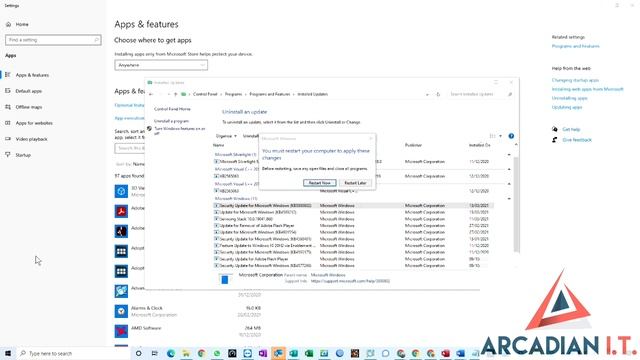
Task: Collapse the Microsoft Windows group
Action: (509, 199)
